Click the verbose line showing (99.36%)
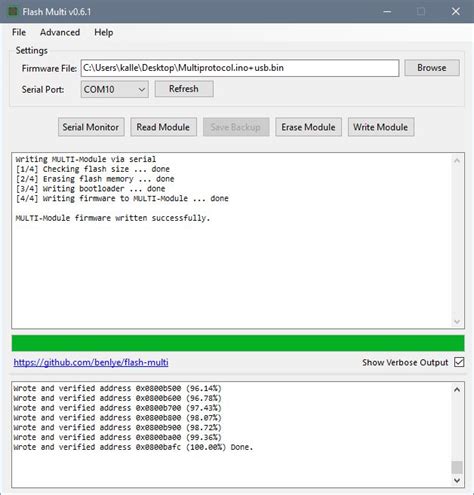This screenshot has width=474, height=495. coord(117,437)
